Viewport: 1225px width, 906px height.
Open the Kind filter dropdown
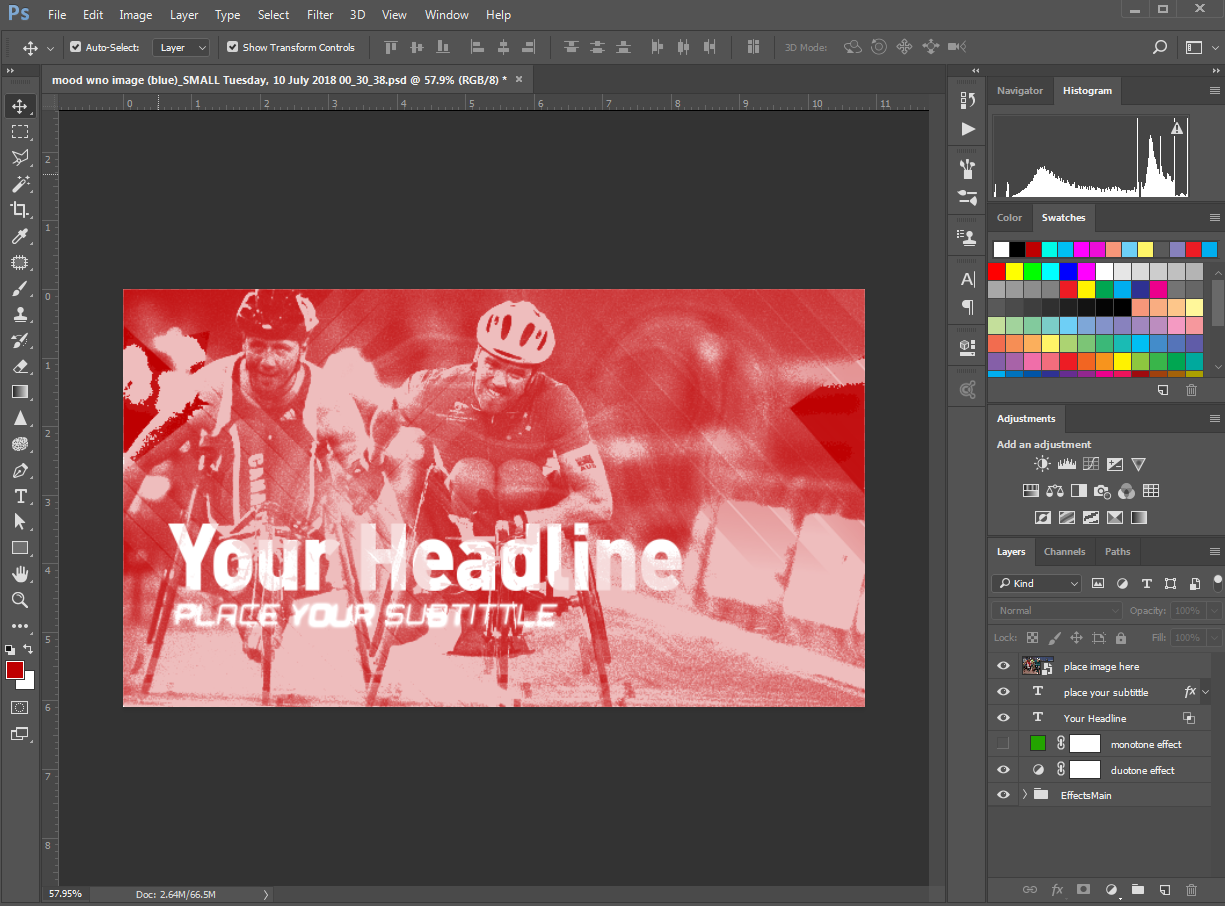click(1036, 583)
